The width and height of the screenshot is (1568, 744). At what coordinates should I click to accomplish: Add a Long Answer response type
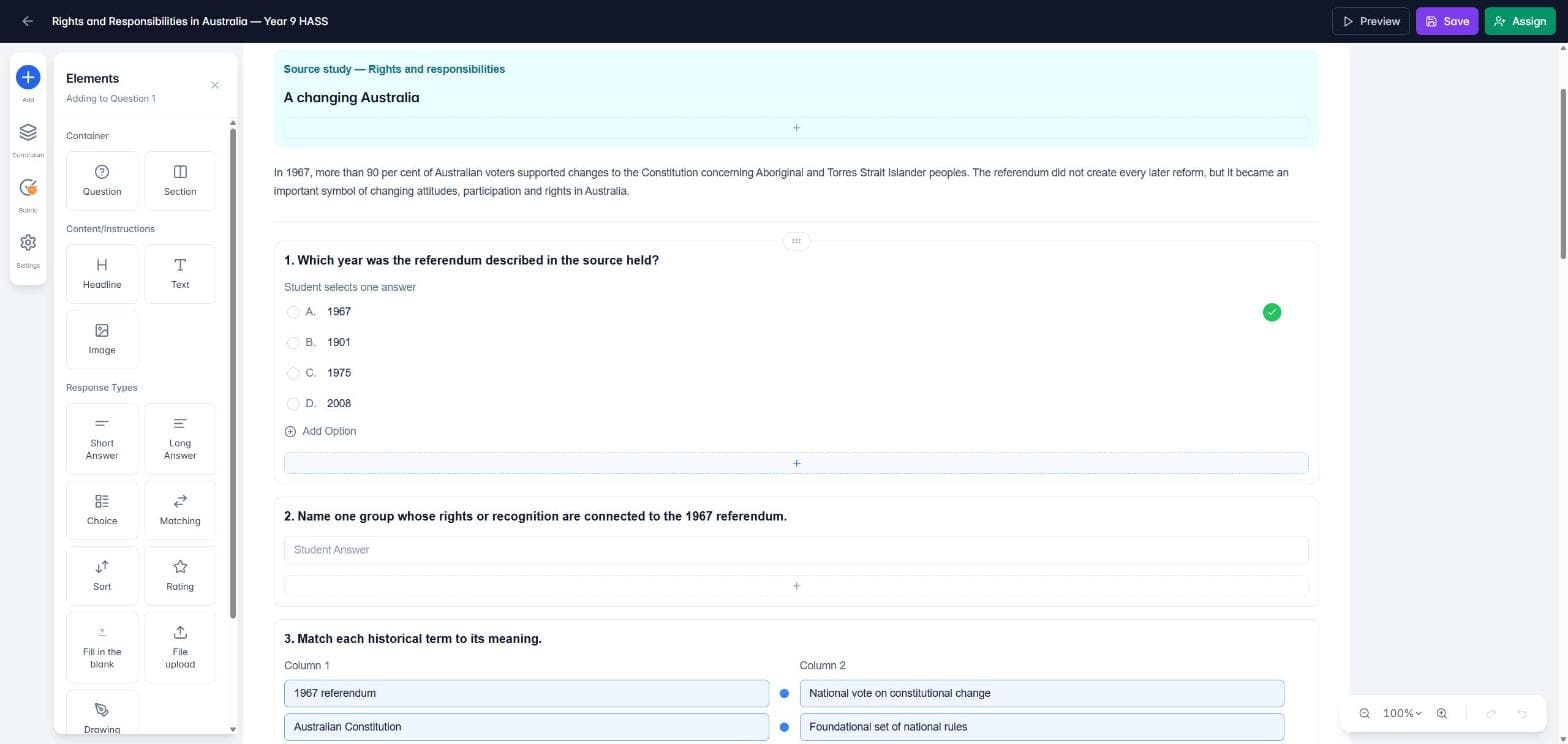pyautogui.click(x=180, y=438)
